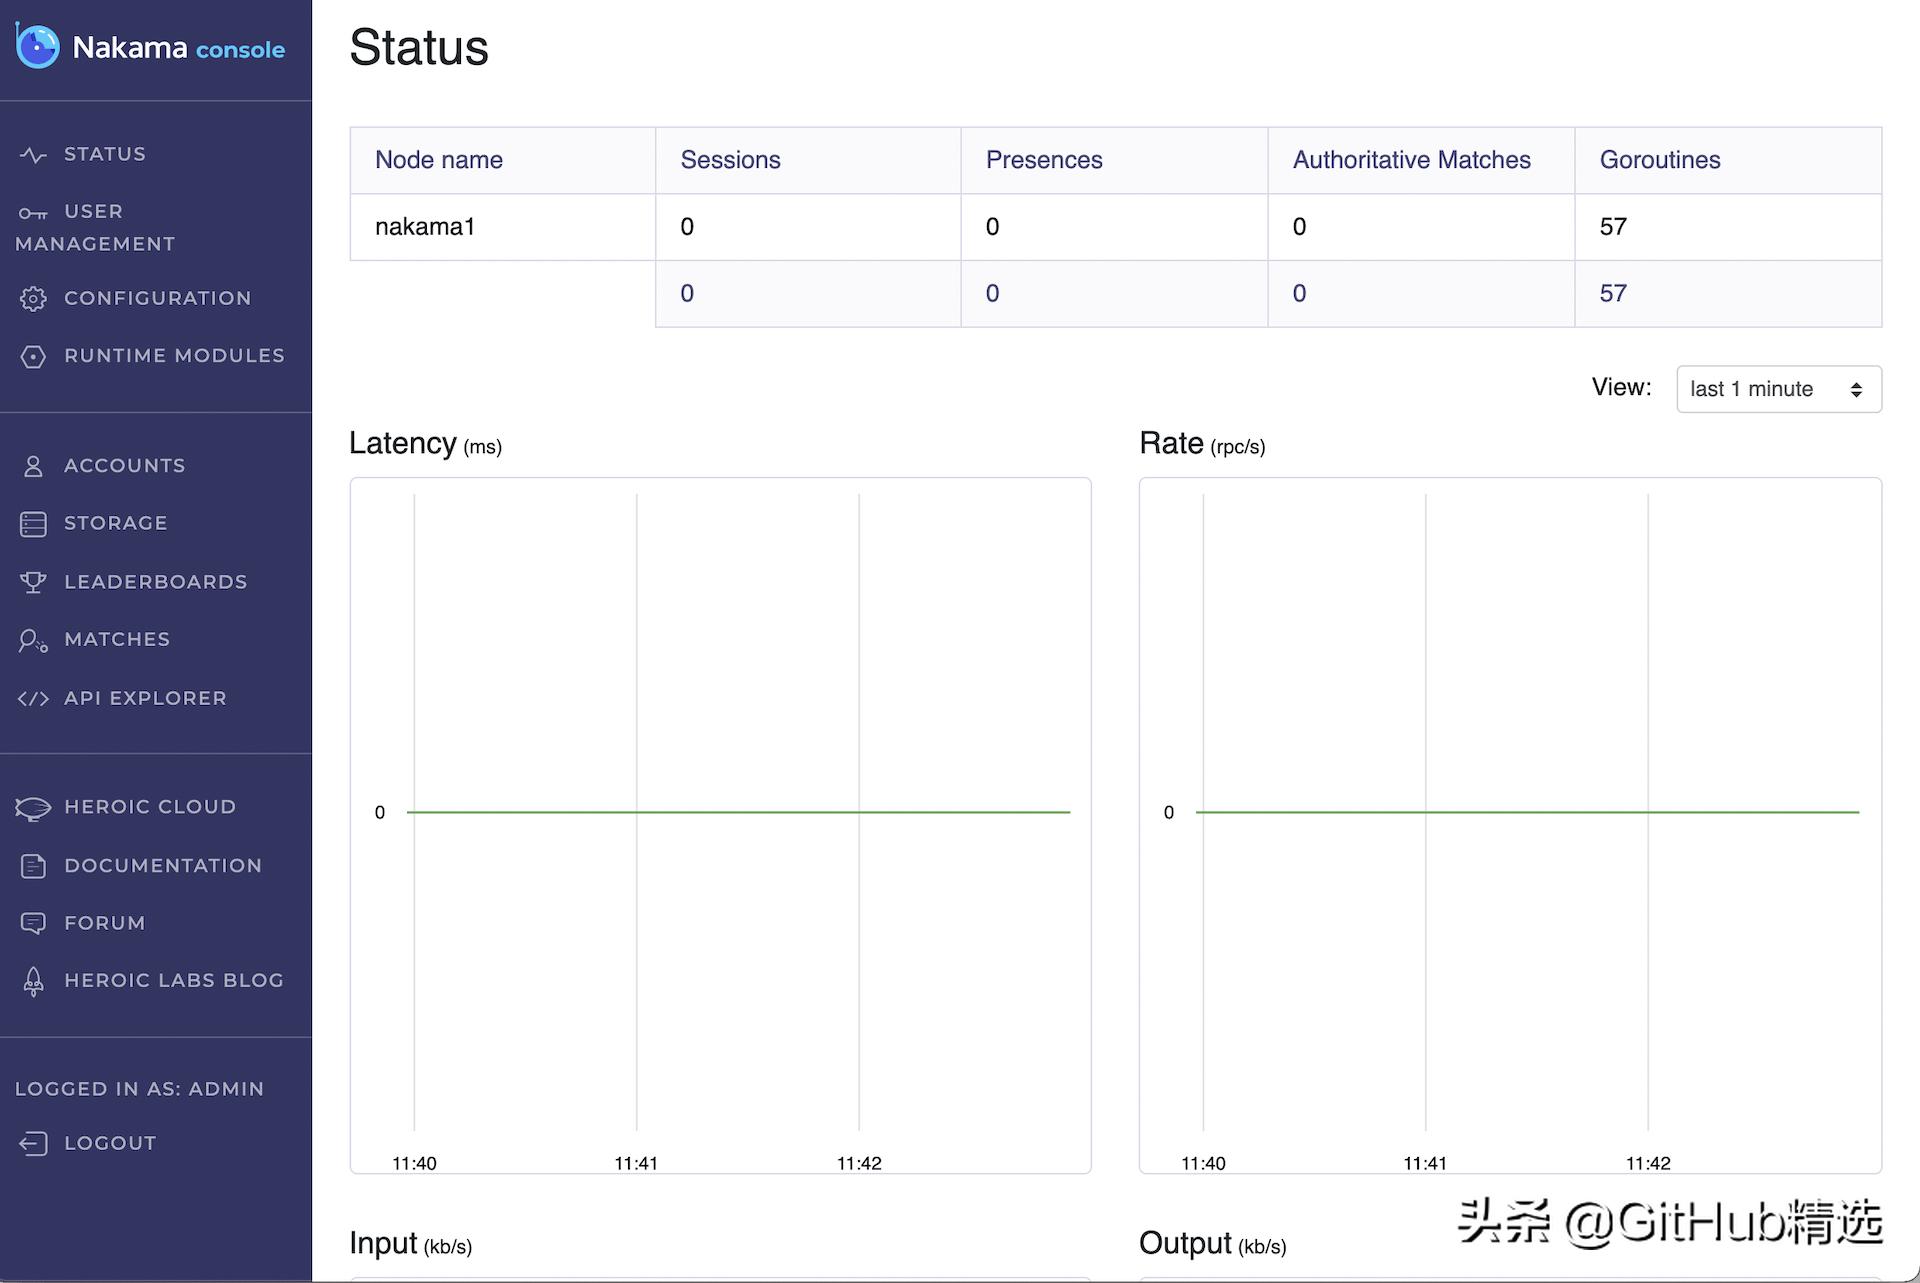This screenshot has width=1920, height=1283.
Task: Click the Matches icon in sidebar
Action: (33, 641)
